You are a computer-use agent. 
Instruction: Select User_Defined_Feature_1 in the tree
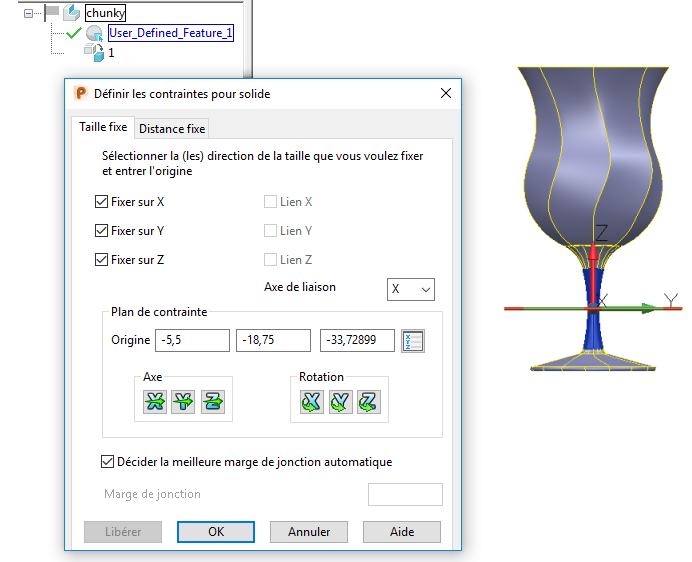(x=170, y=33)
